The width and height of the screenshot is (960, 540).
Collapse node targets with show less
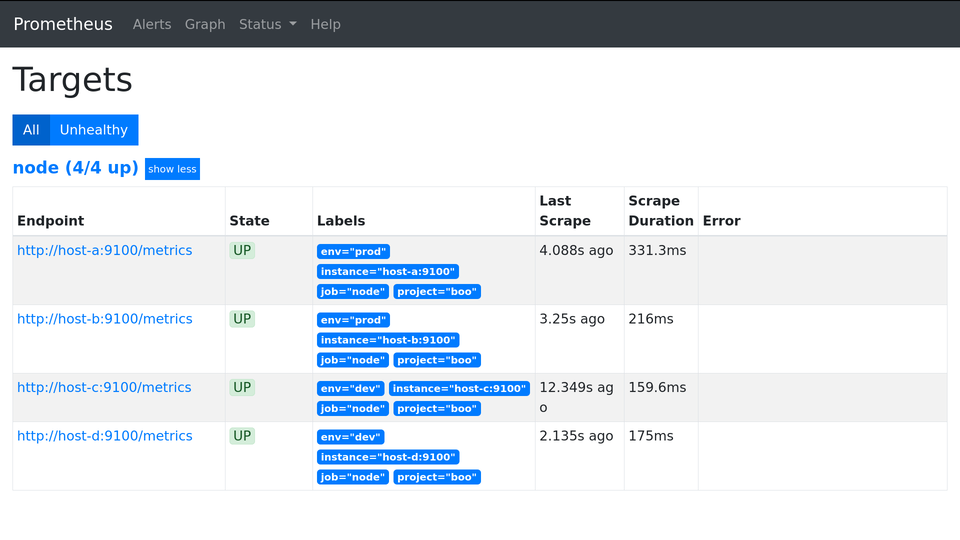[x=172, y=169]
